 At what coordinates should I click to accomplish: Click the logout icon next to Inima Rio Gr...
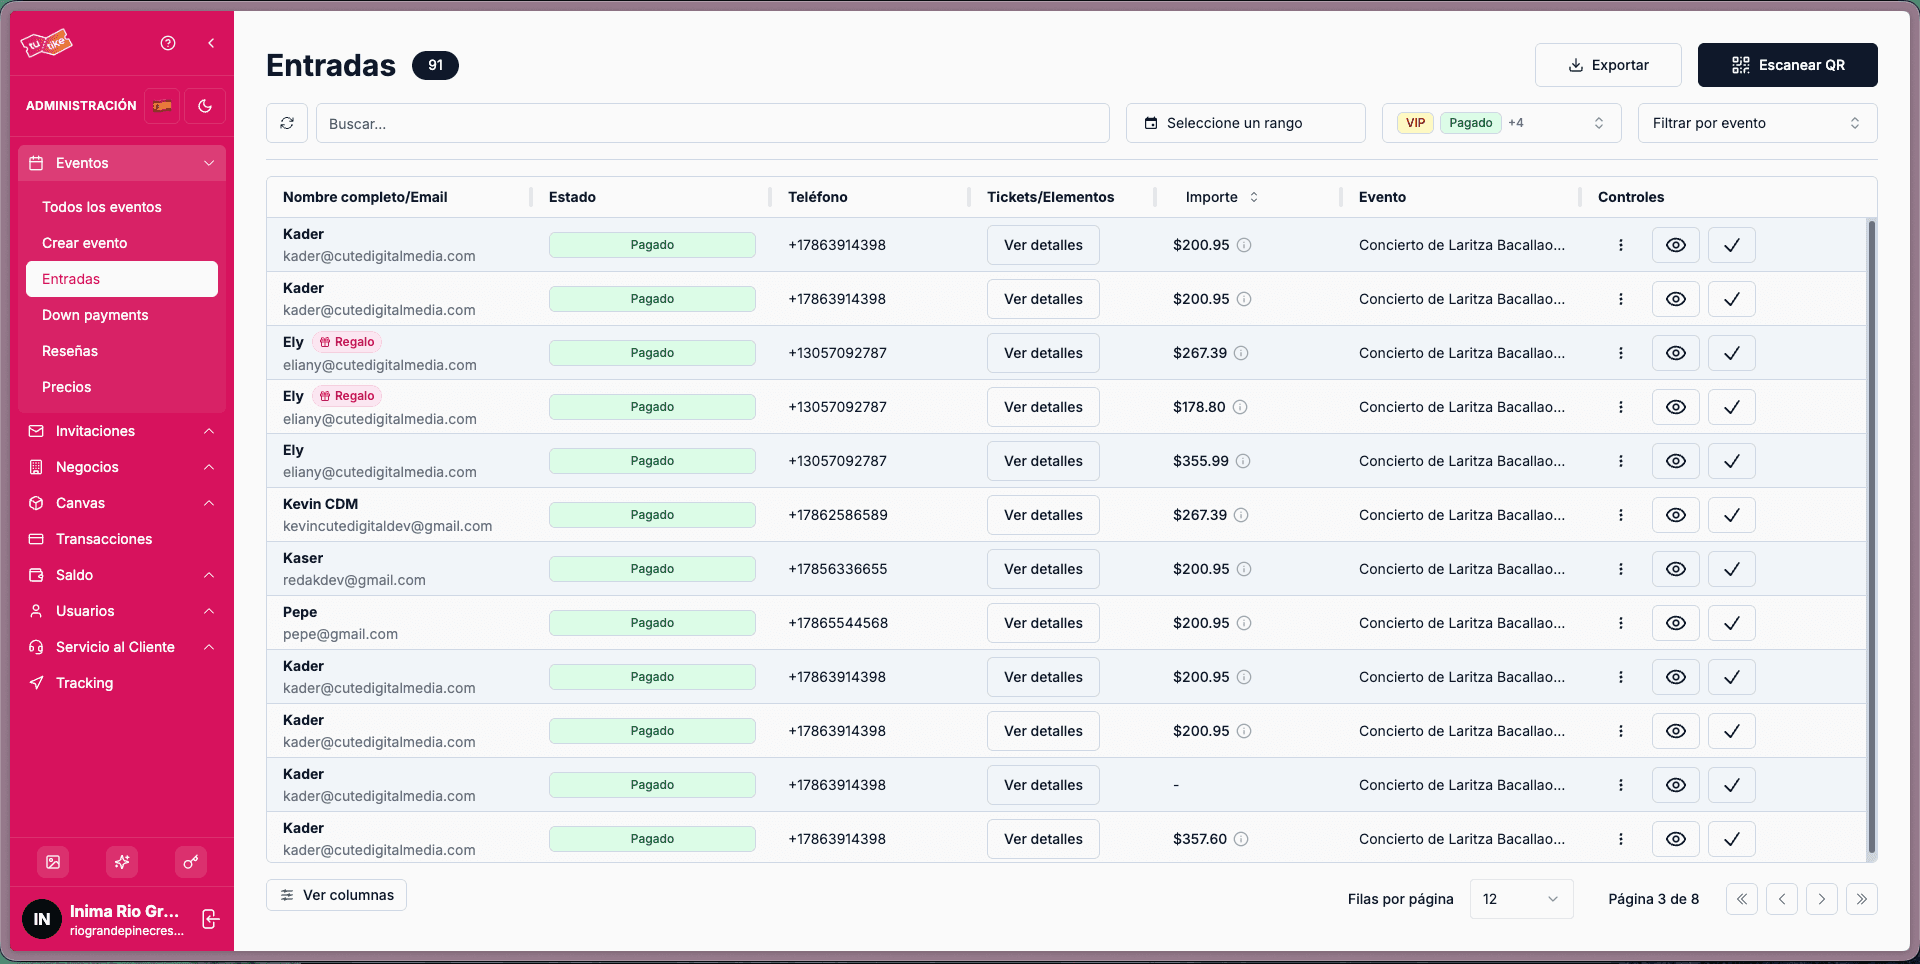click(x=211, y=919)
